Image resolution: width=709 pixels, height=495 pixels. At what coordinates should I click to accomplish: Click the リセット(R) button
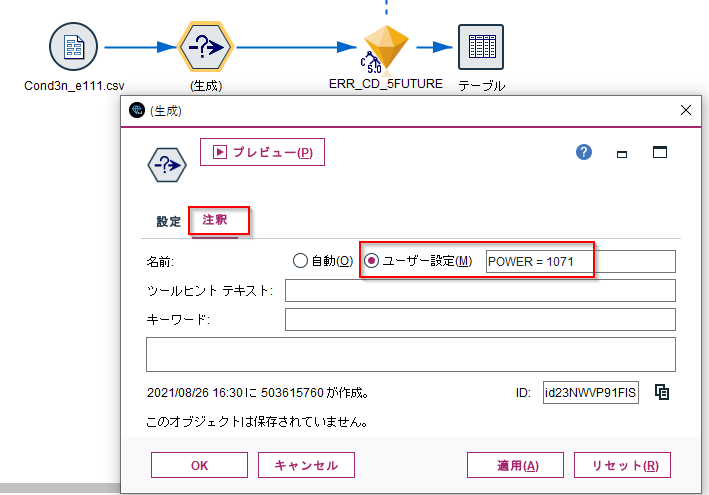(x=622, y=465)
